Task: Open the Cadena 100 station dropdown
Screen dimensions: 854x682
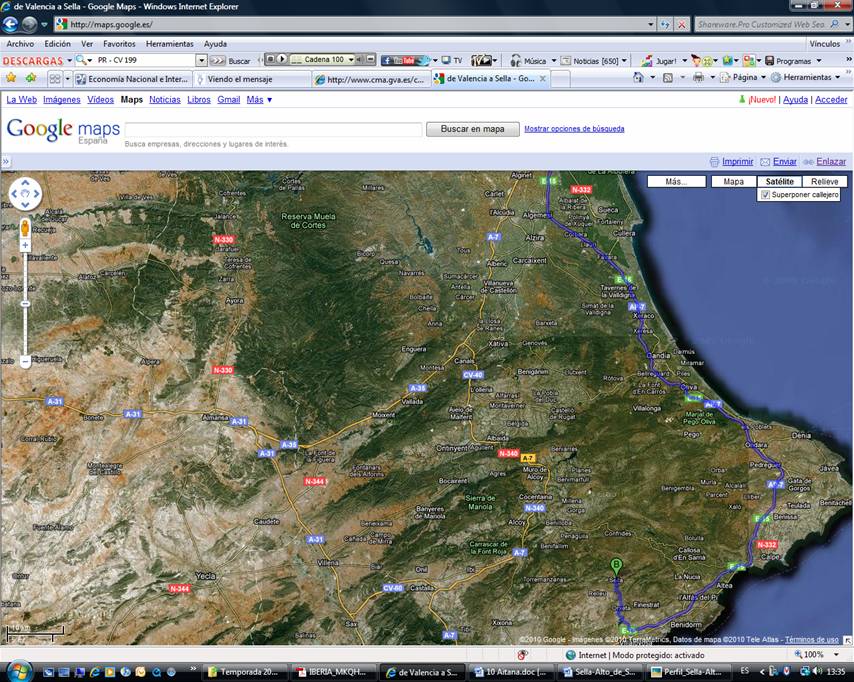Action: 351,59
